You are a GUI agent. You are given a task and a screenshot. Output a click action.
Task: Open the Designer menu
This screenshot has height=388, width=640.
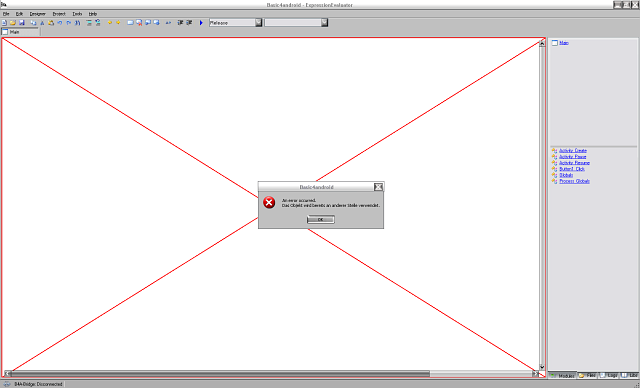click(x=37, y=14)
